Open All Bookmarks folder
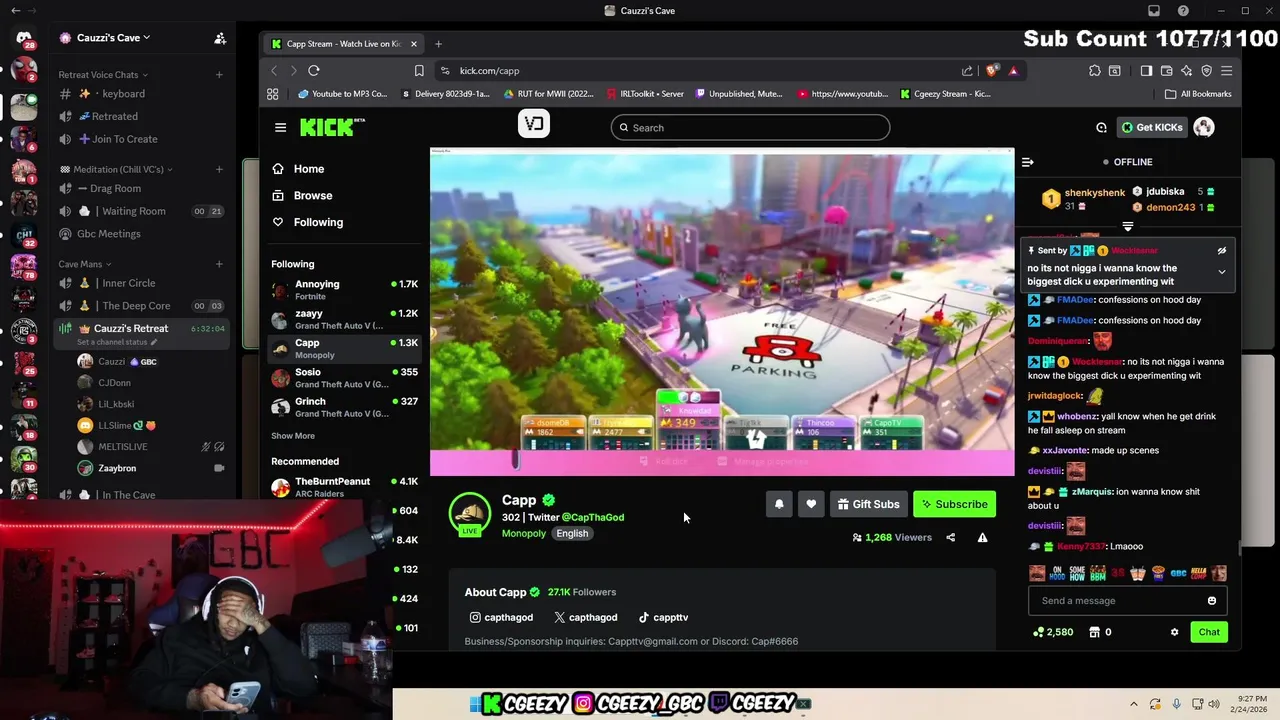 click(x=1198, y=94)
